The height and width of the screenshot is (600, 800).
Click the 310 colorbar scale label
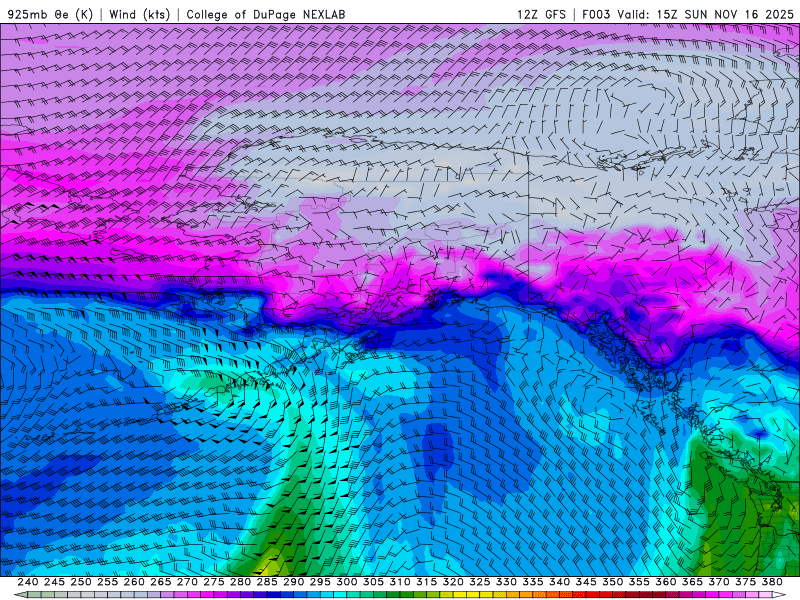[x=399, y=582]
